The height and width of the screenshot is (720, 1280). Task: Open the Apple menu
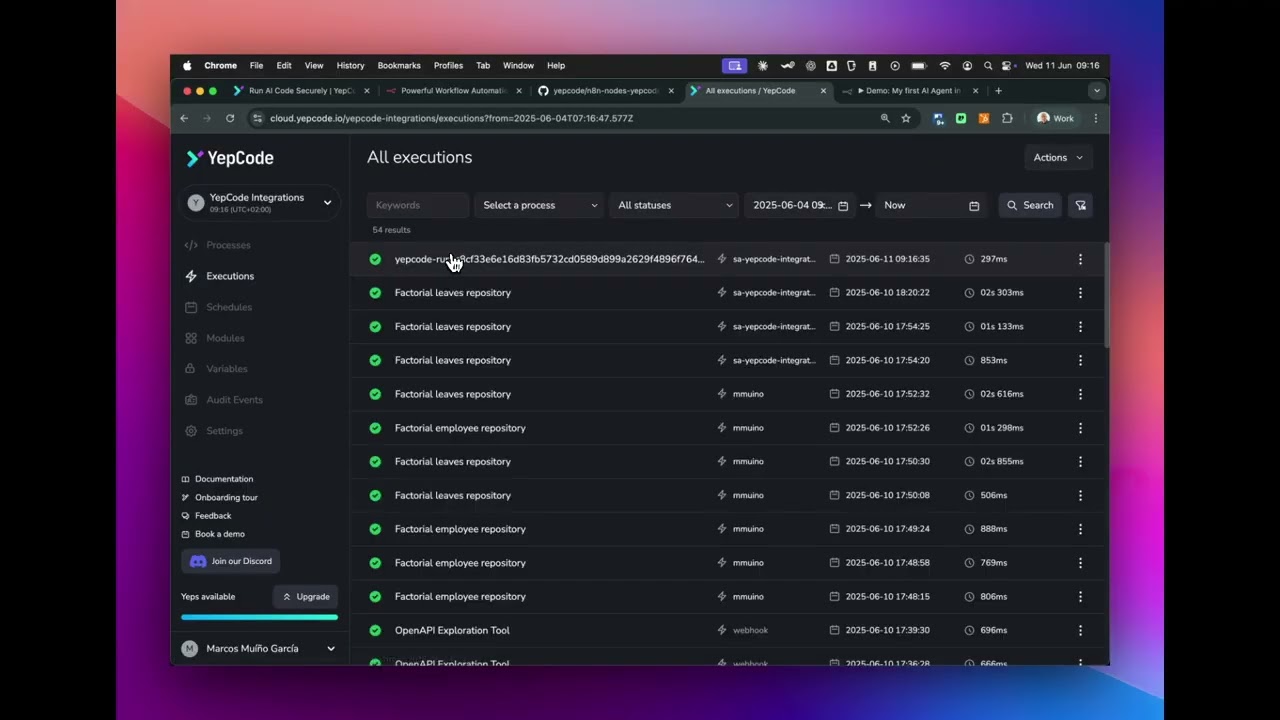coord(187,66)
